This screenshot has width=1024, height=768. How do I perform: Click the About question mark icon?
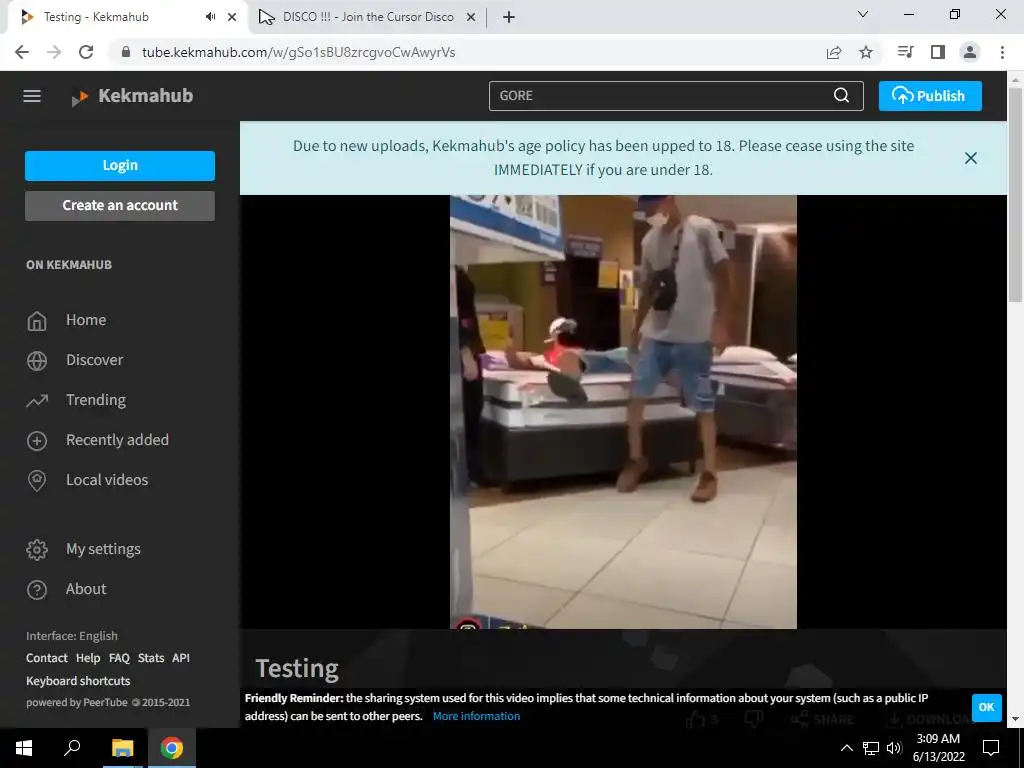click(x=37, y=590)
